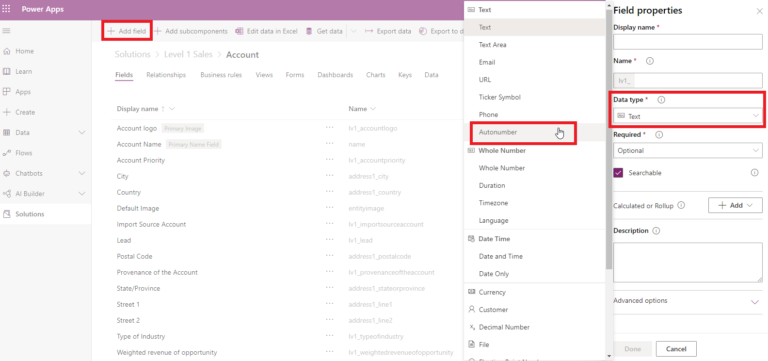Toggle the Searchable checkbox
This screenshot has width=768, height=361.
click(x=618, y=172)
